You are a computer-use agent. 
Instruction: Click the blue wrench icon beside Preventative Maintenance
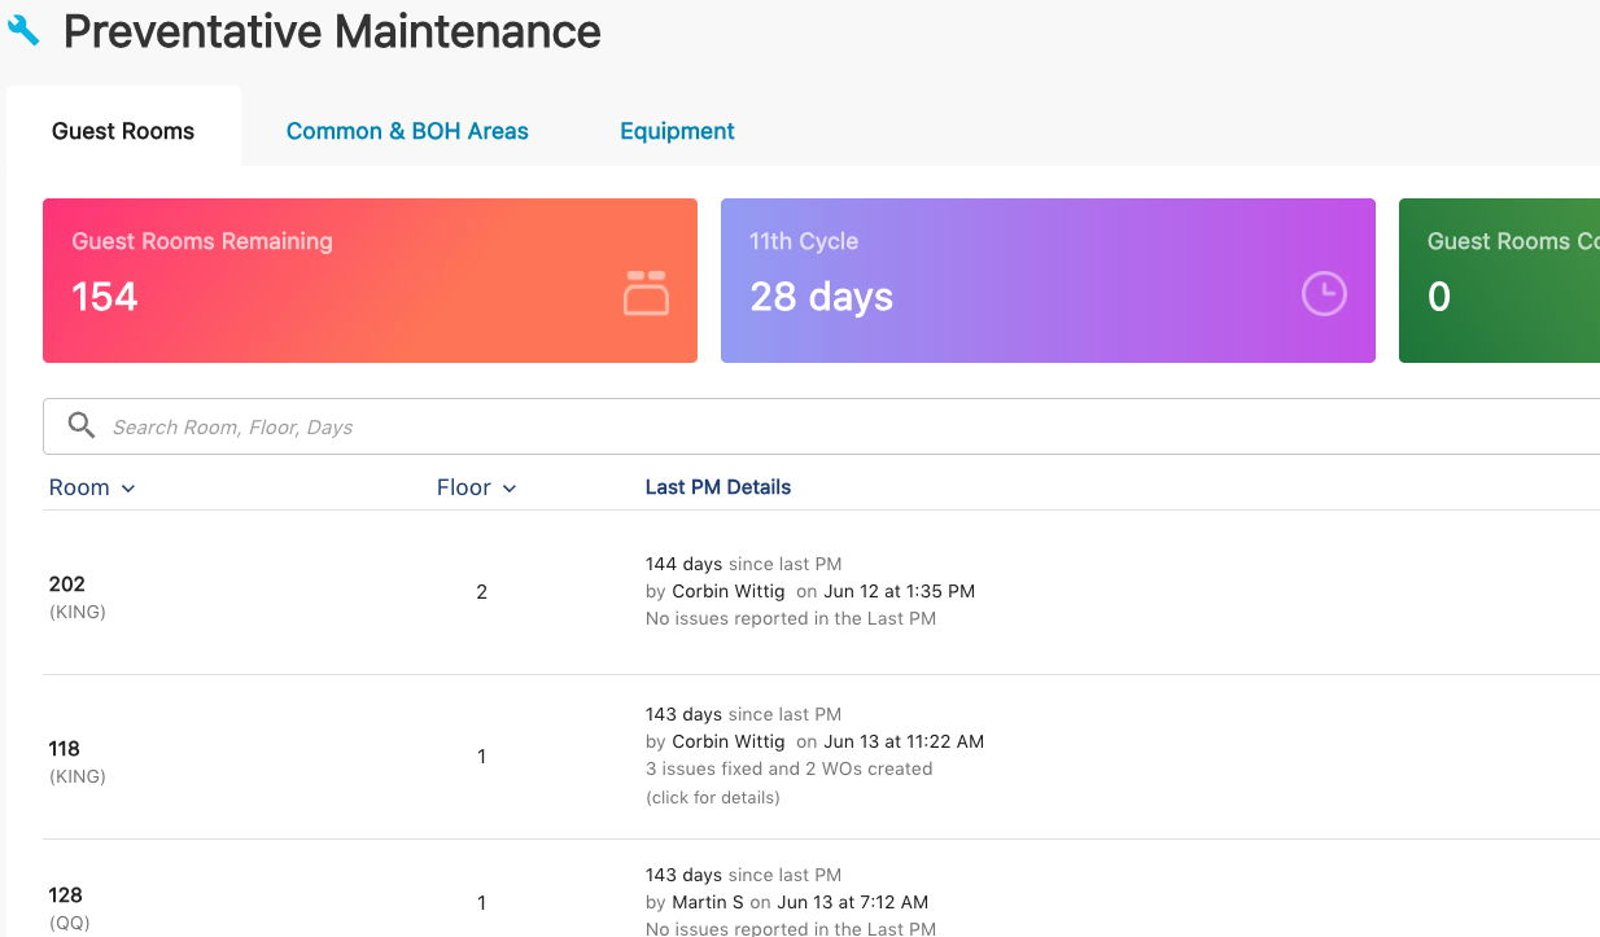(23, 31)
